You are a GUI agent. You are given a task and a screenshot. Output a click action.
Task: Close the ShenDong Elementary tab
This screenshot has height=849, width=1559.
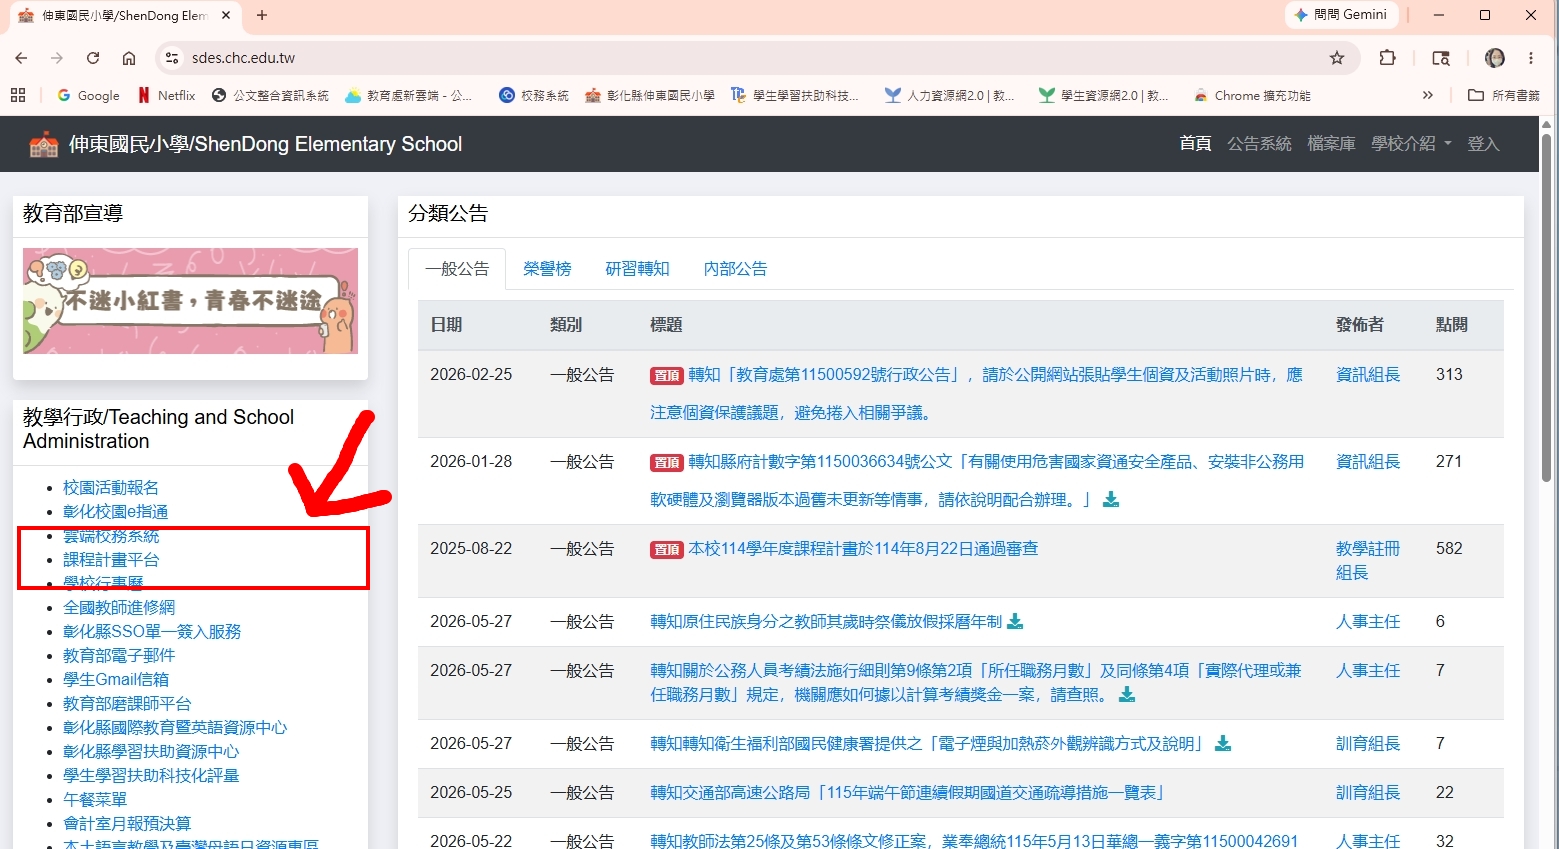(x=226, y=15)
